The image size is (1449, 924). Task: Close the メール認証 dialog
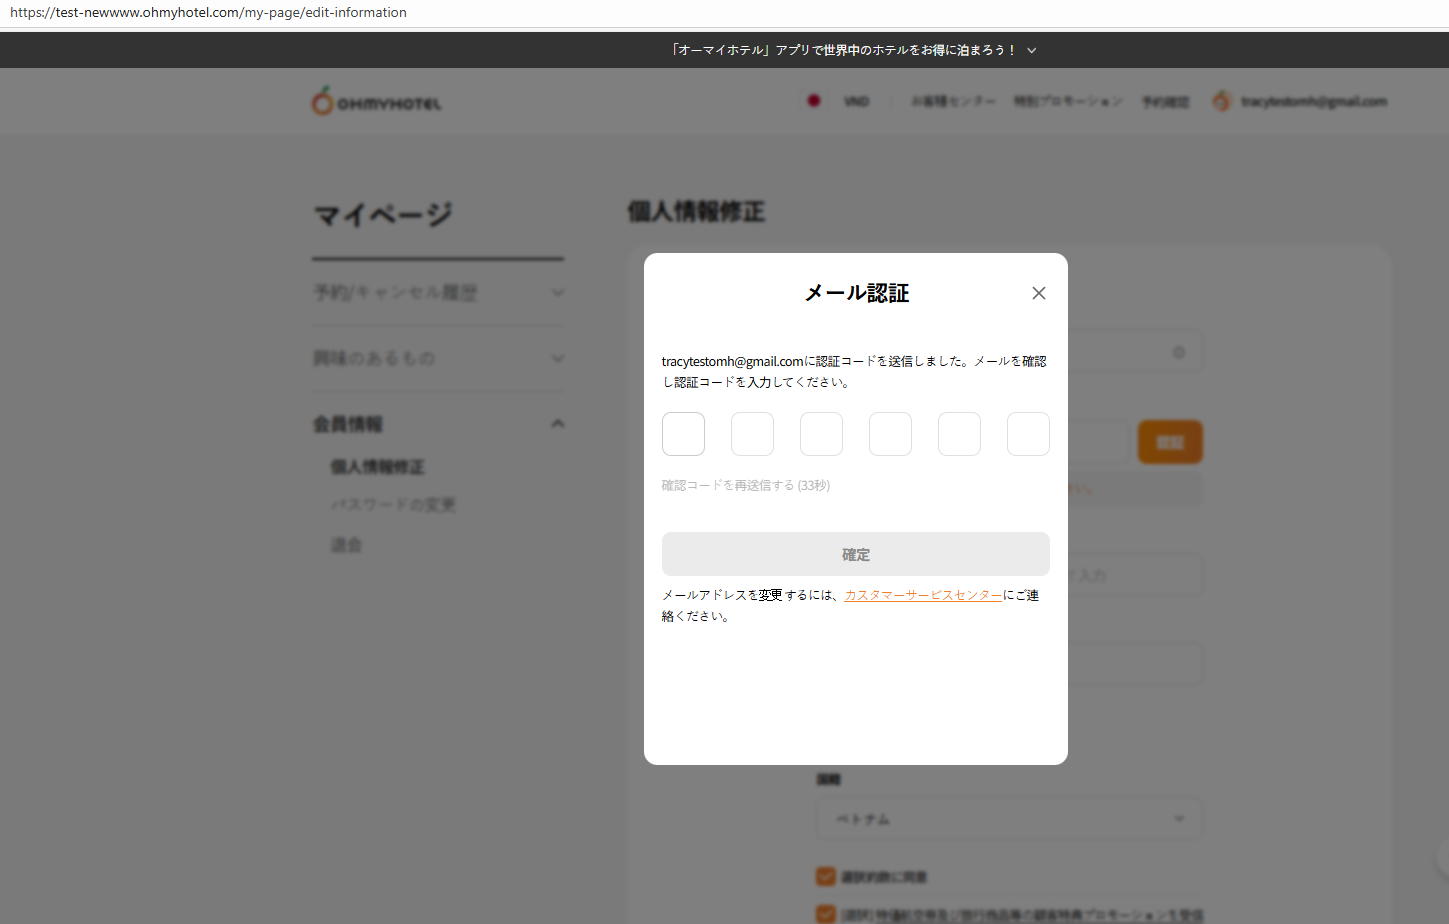1039,293
